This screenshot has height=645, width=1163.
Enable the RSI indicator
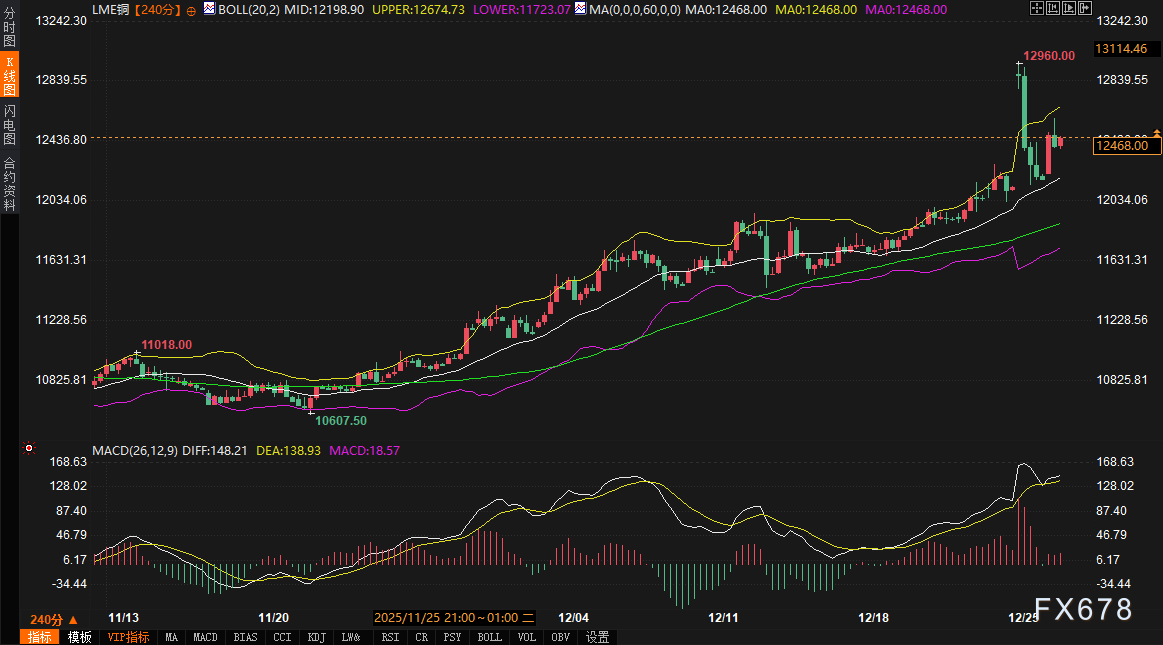coord(390,637)
